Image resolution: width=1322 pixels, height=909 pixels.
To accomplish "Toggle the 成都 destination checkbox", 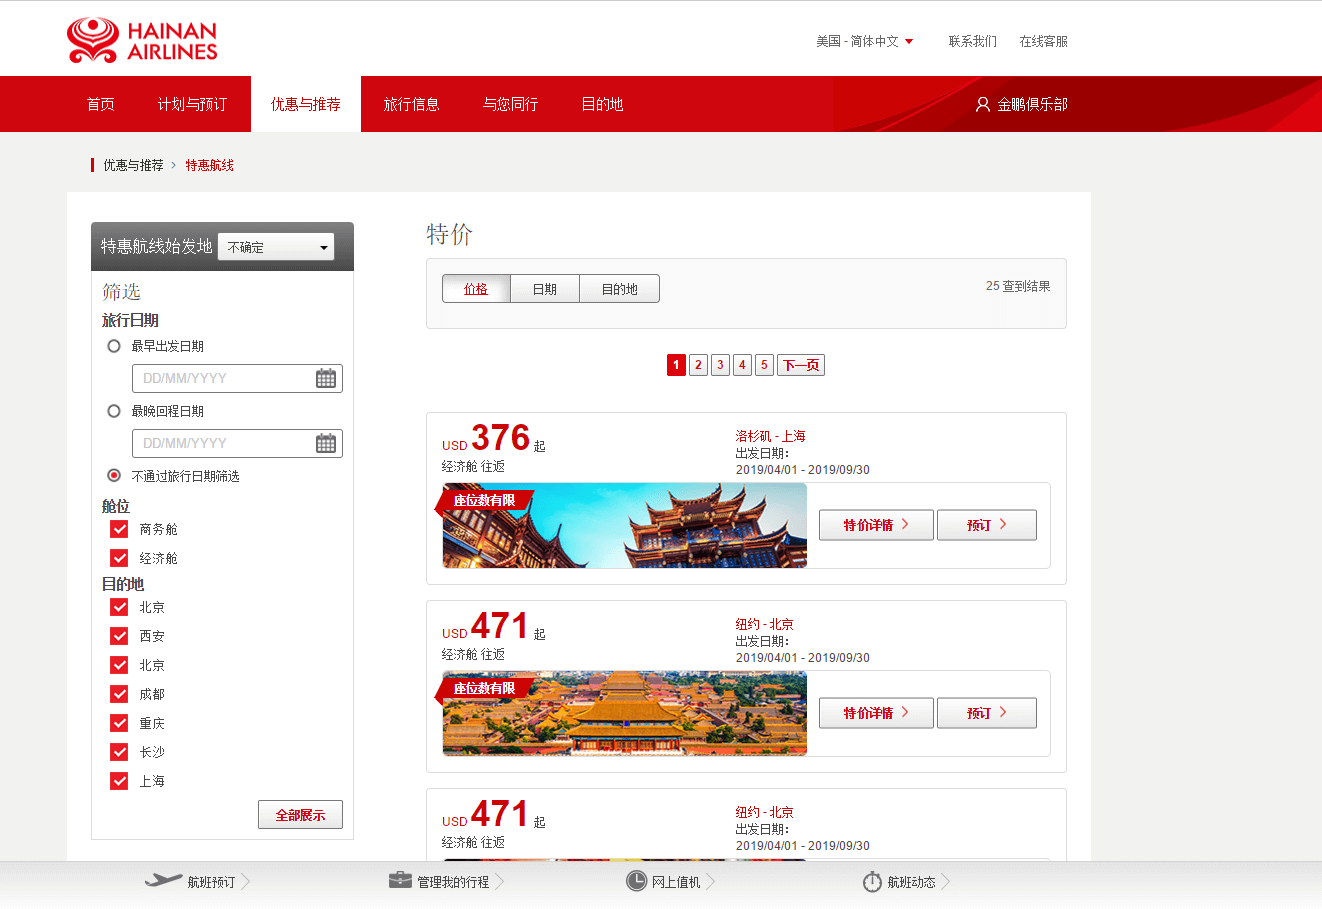I will click(x=119, y=694).
